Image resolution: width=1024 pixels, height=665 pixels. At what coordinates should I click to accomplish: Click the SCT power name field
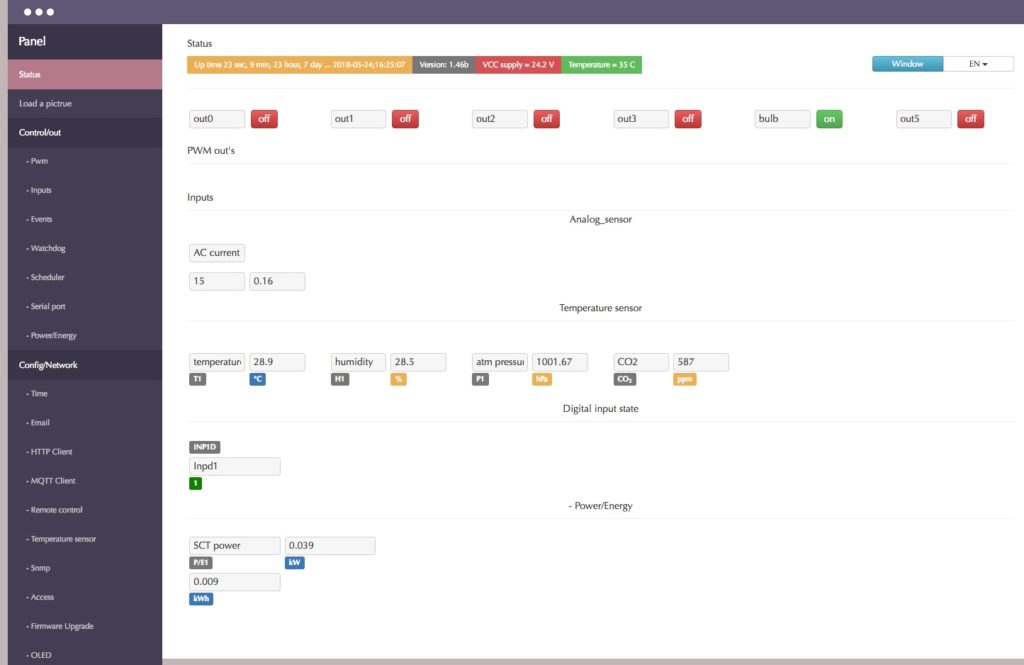click(x=234, y=545)
